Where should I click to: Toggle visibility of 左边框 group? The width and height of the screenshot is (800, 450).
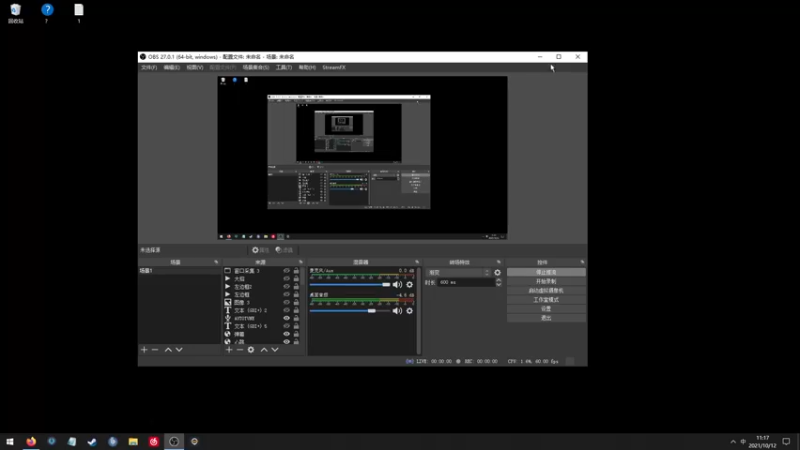click(x=286, y=294)
